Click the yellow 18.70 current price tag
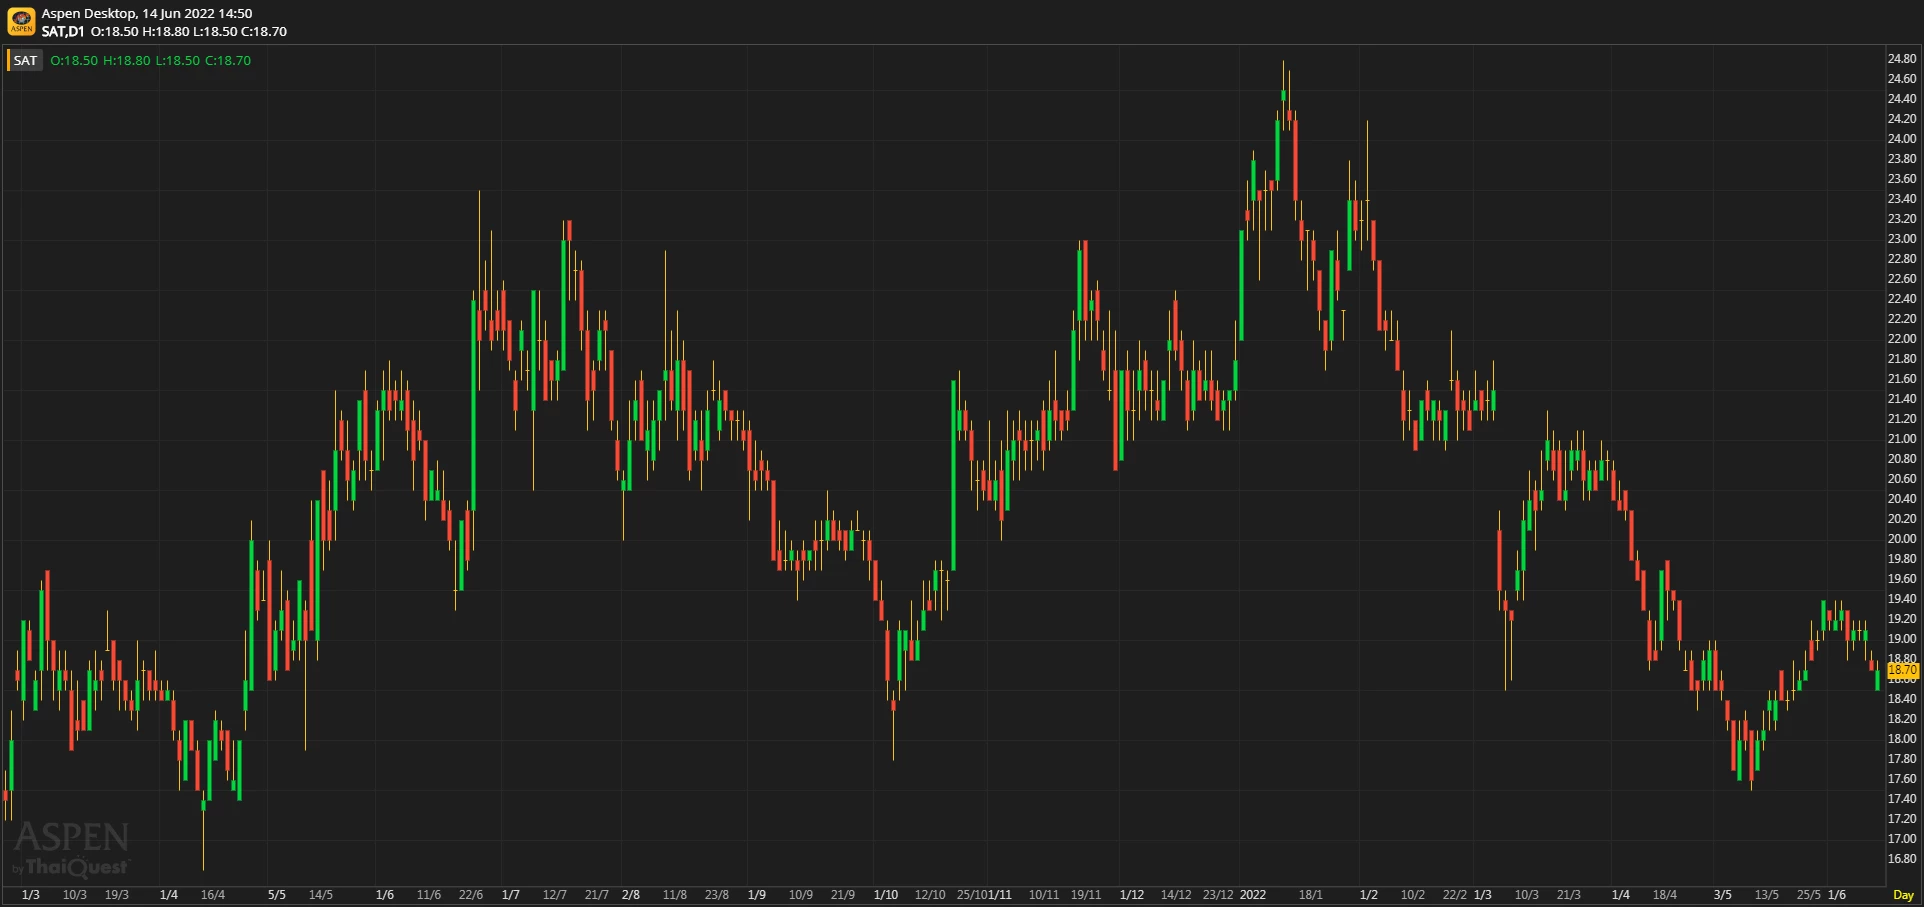 pyautogui.click(x=1902, y=670)
